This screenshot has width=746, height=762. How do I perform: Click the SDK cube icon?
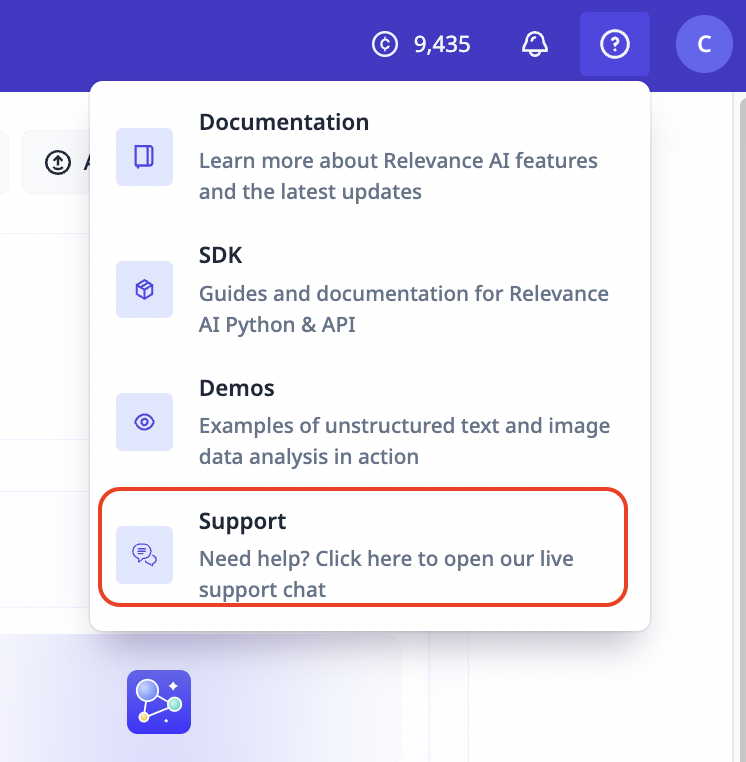(x=144, y=290)
